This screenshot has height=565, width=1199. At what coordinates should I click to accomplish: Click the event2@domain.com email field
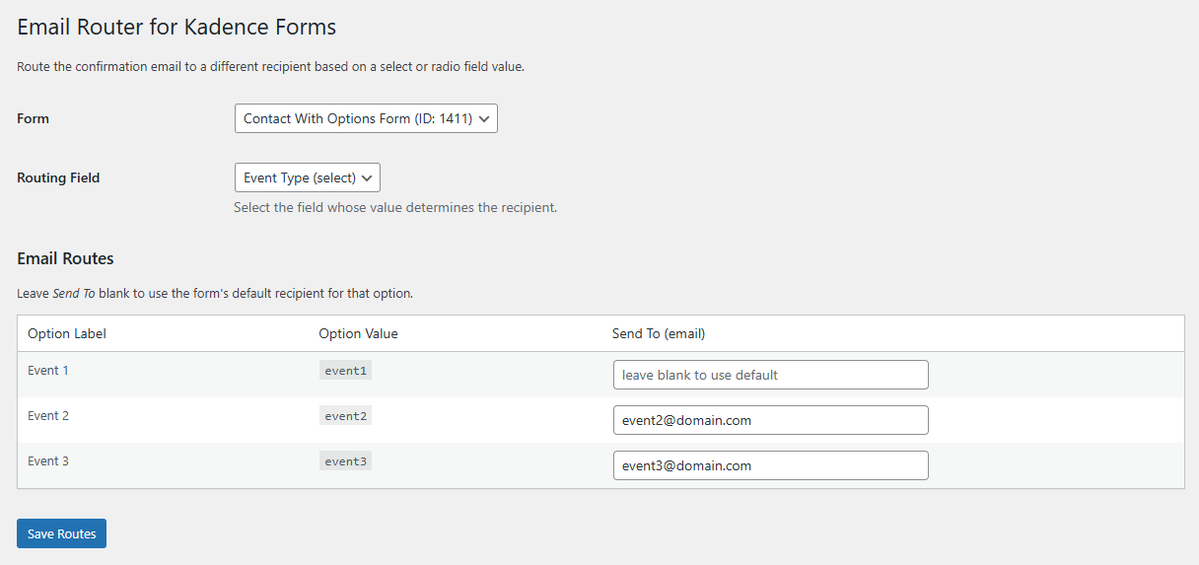coord(771,420)
